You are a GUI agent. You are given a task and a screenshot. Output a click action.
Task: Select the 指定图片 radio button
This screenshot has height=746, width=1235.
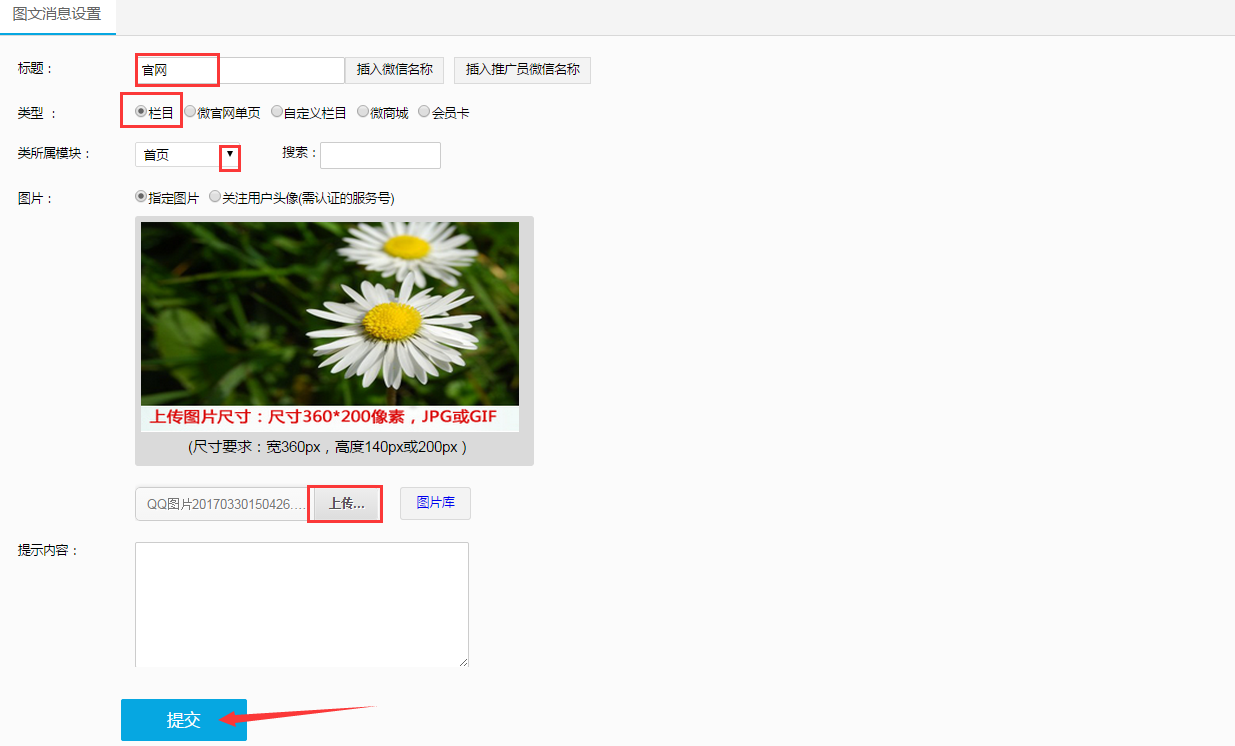point(141,197)
